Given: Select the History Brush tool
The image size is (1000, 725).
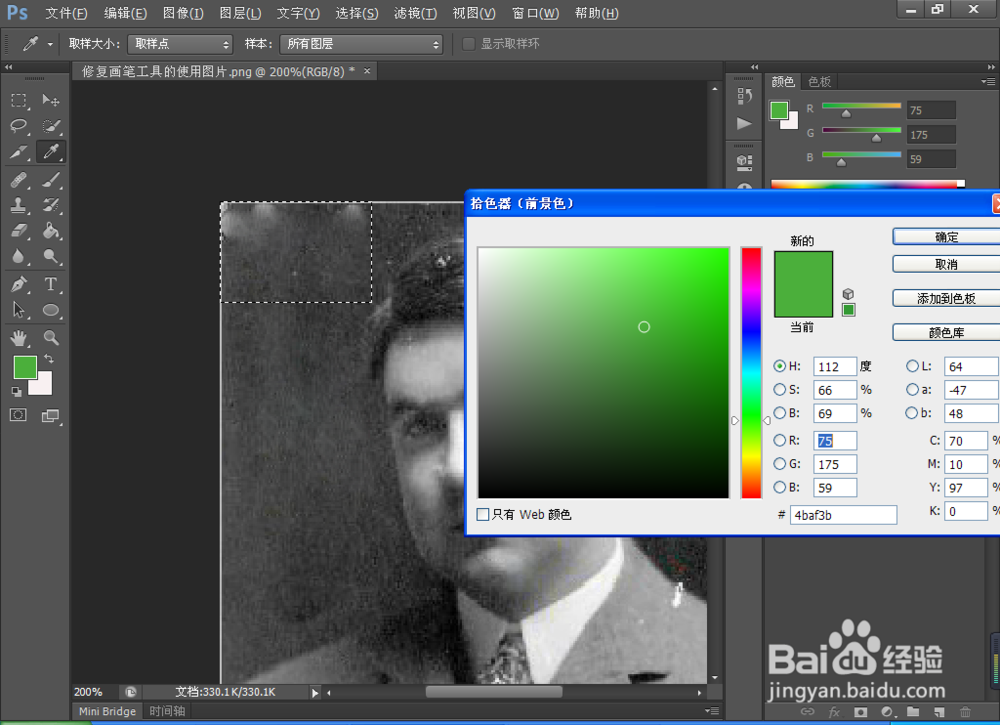Looking at the screenshot, I should [x=50, y=205].
